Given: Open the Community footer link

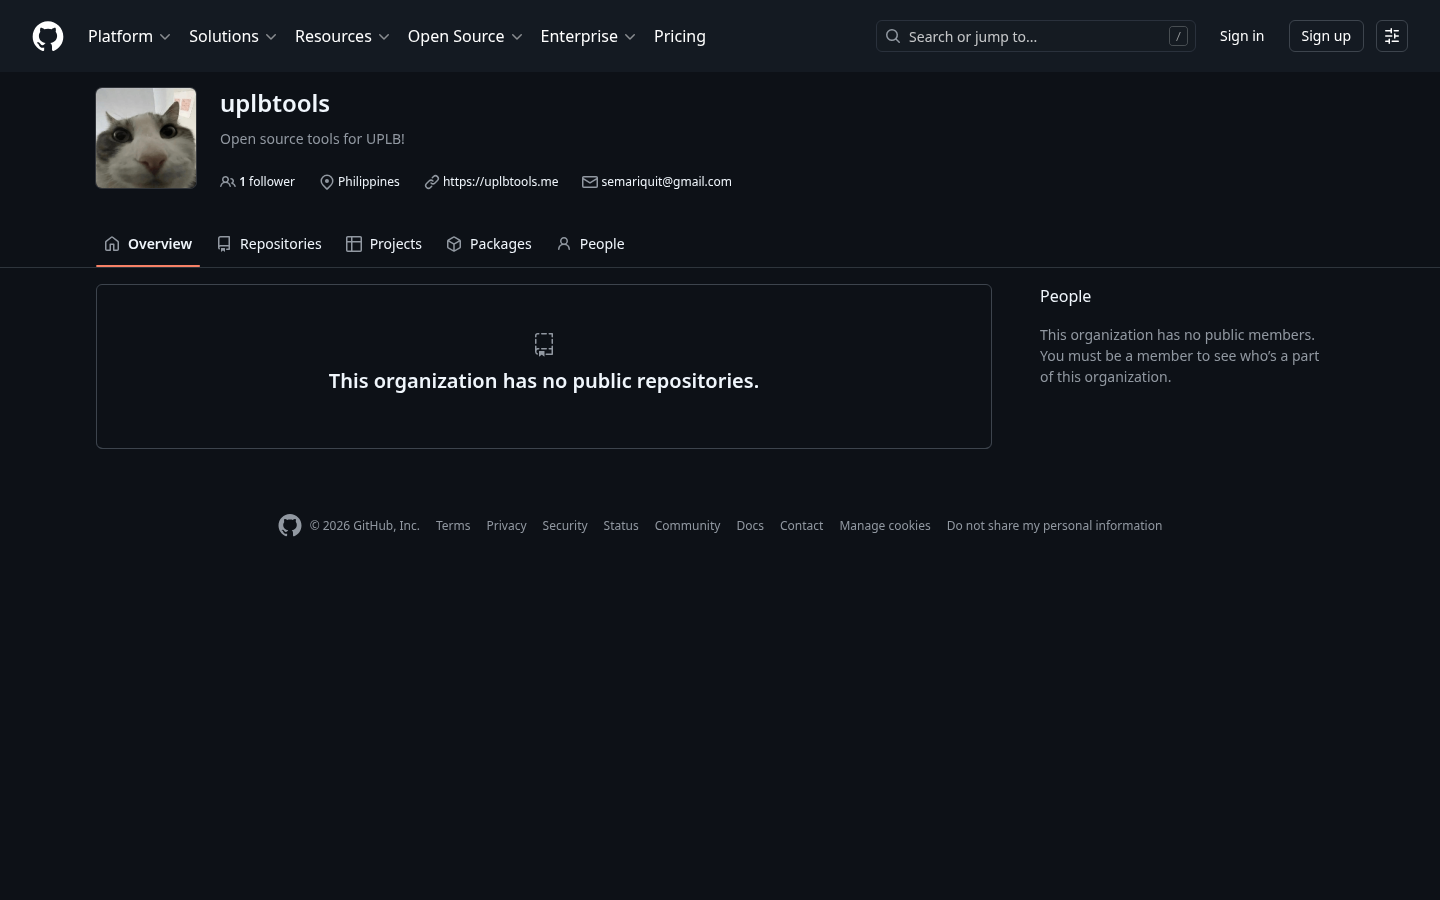Looking at the screenshot, I should point(687,526).
